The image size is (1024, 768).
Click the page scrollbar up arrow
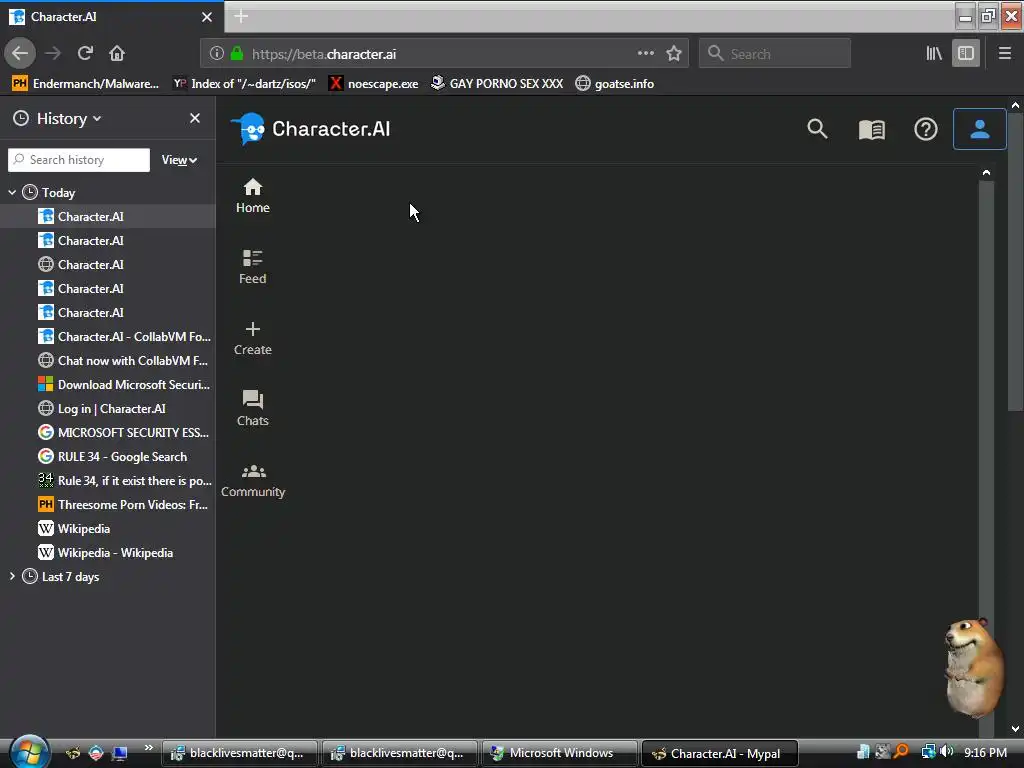(x=1016, y=104)
